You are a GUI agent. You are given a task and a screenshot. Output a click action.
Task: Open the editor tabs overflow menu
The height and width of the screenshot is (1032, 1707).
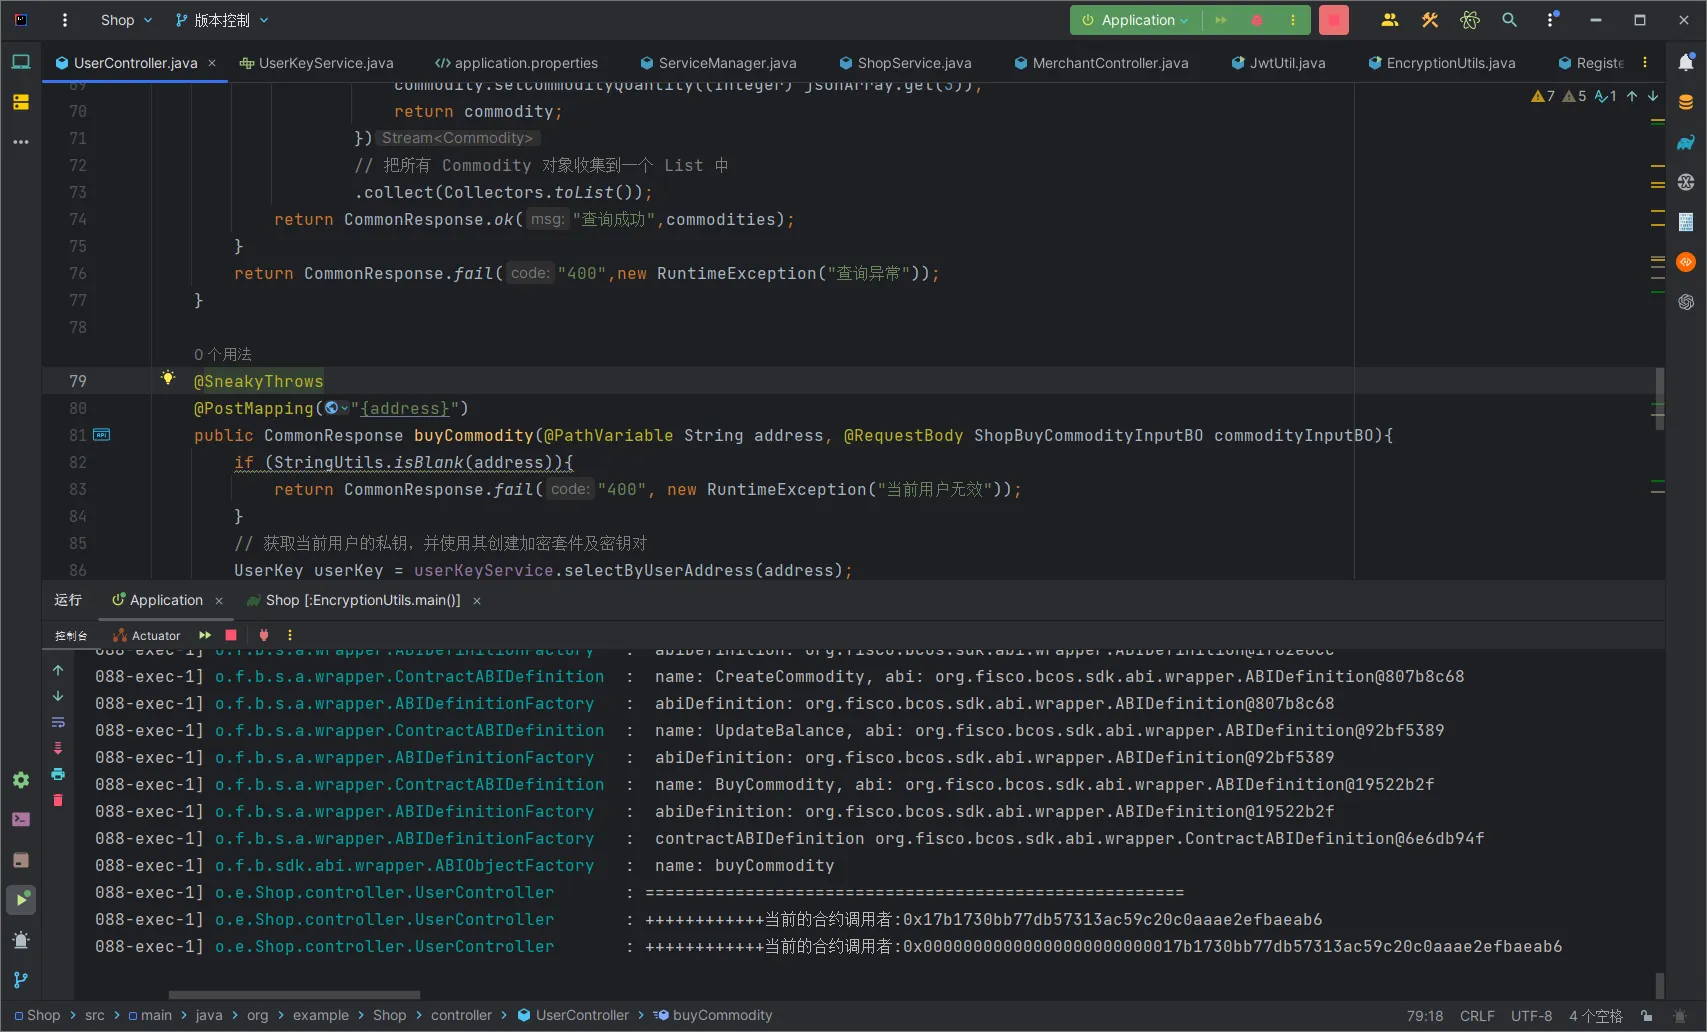click(x=1645, y=62)
